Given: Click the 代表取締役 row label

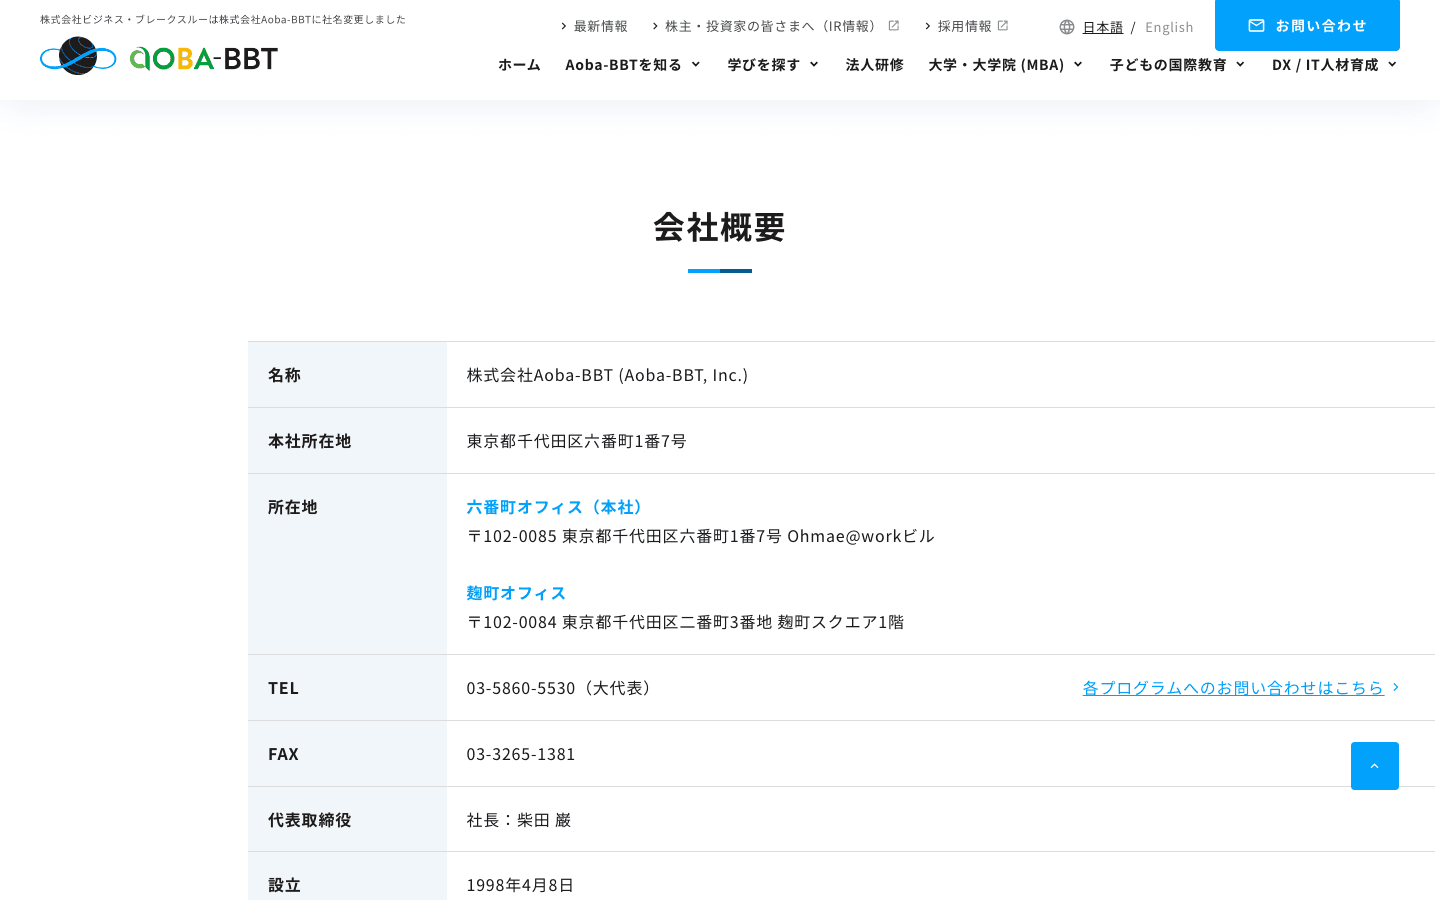Looking at the screenshot, I should (310, 820).
